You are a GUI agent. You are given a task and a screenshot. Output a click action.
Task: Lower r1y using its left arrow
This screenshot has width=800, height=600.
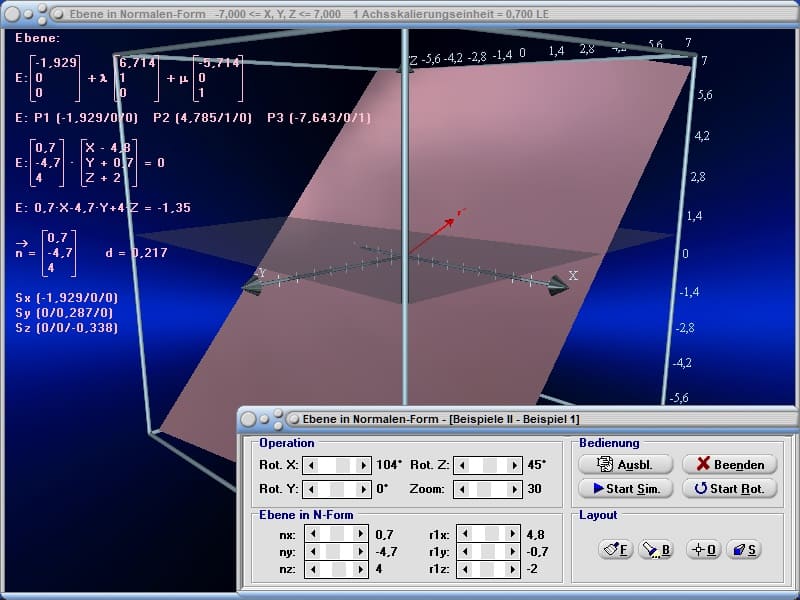coord(465,551)
